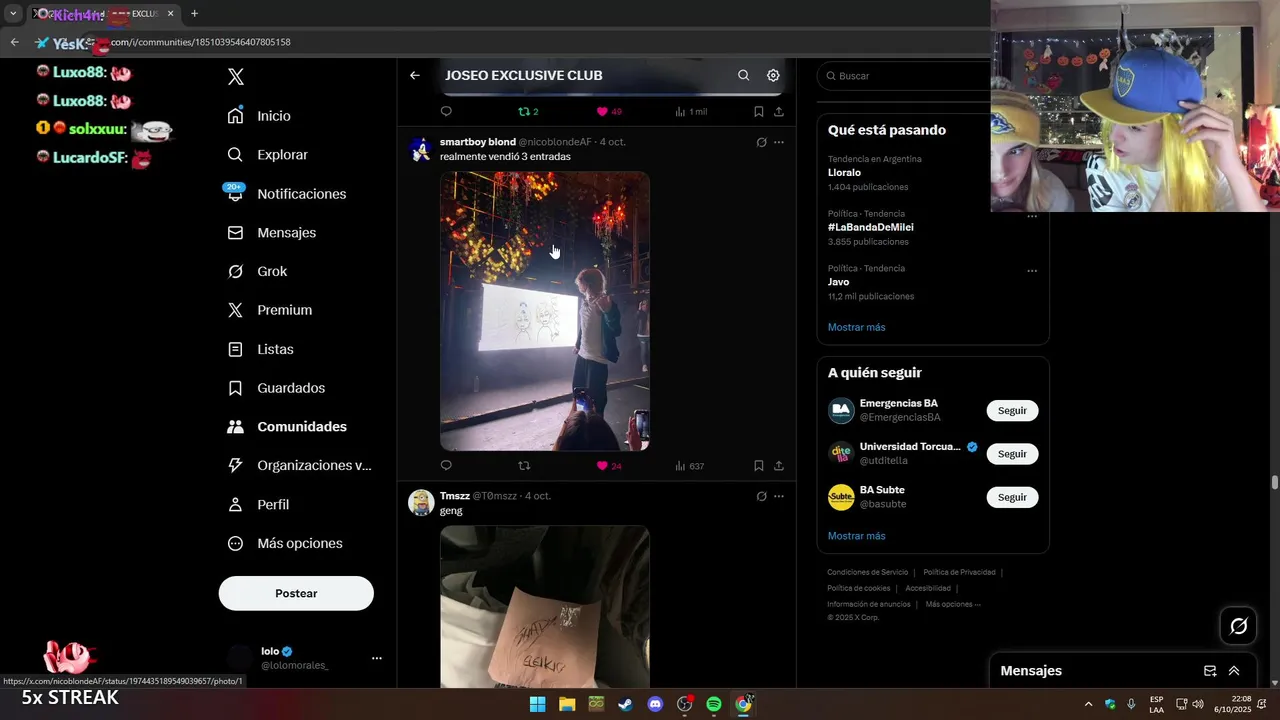Screen dimensions: 1280x720
Task: Open #LaBandaDeMilei trending topic
Action: click(871, 228)
